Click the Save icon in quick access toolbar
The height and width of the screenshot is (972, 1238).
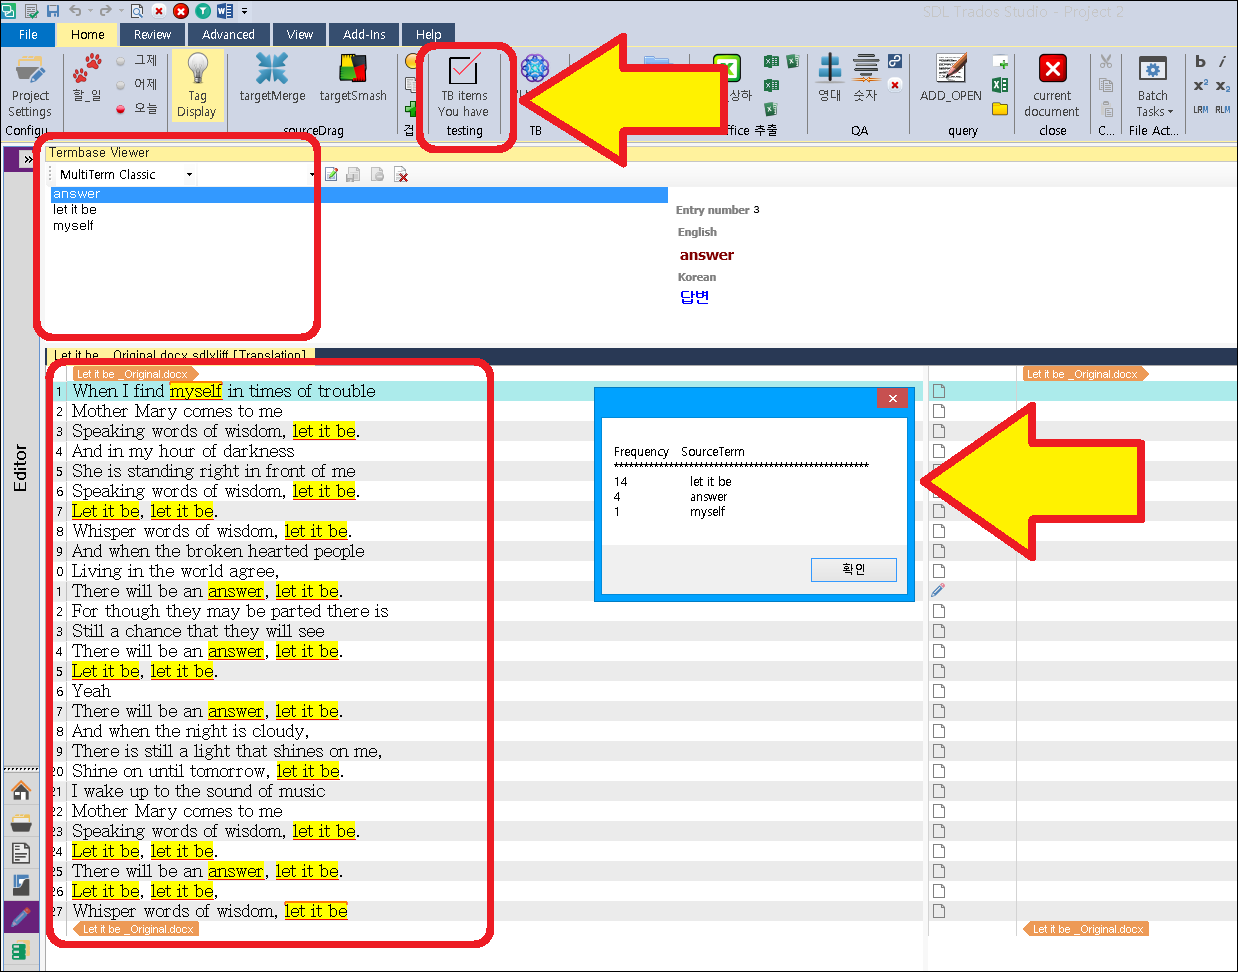pyautogui.click(x=53, y=11)
